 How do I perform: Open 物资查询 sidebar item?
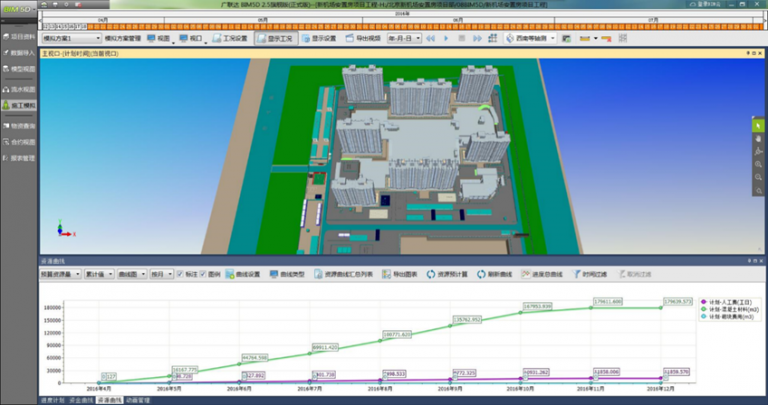click(x=20, y=126)
